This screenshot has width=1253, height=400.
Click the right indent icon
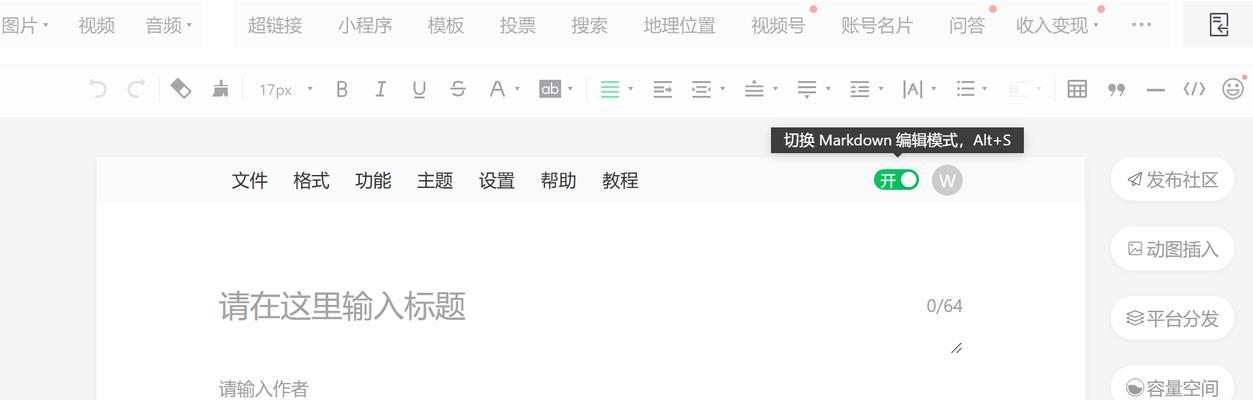[x=662, y=89]
